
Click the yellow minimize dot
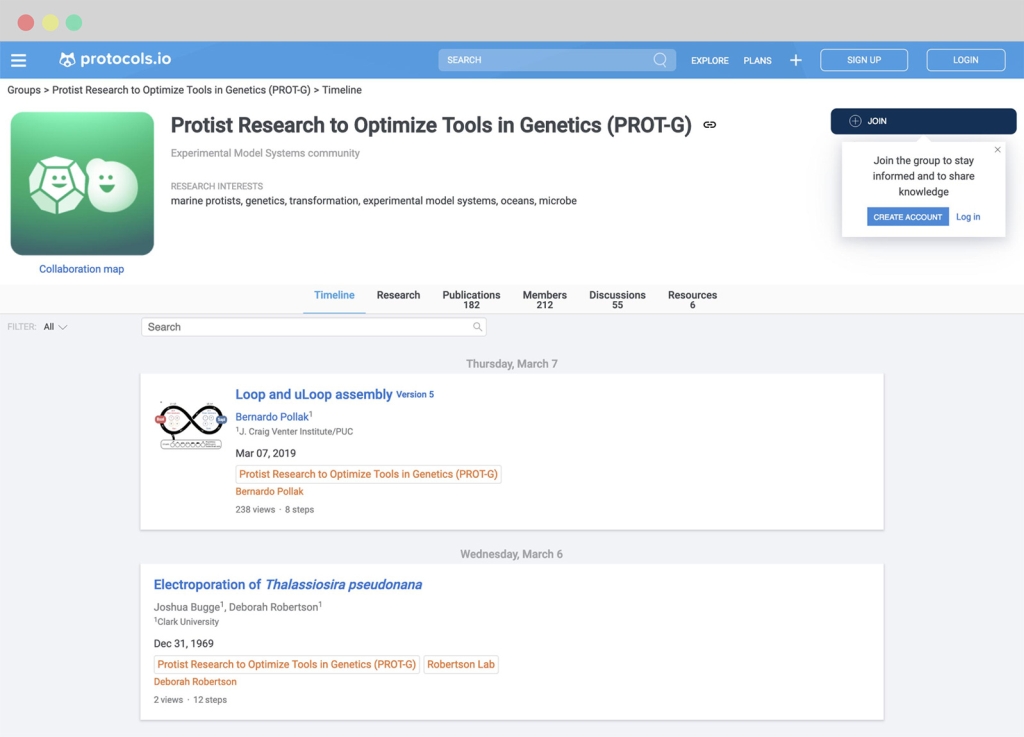click(x=50, y=23)
